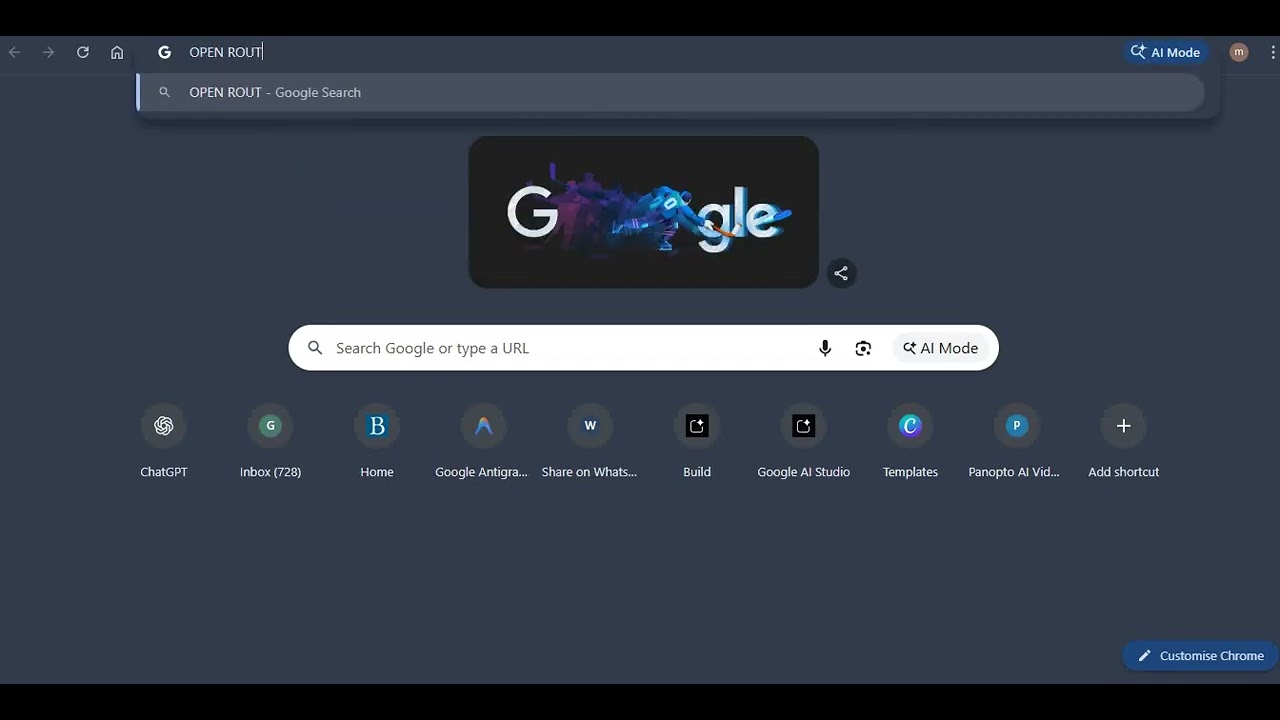The image size is (1280, 720).
Task: Open the Google Antigravity shortcut
Action: pos(483,441)
